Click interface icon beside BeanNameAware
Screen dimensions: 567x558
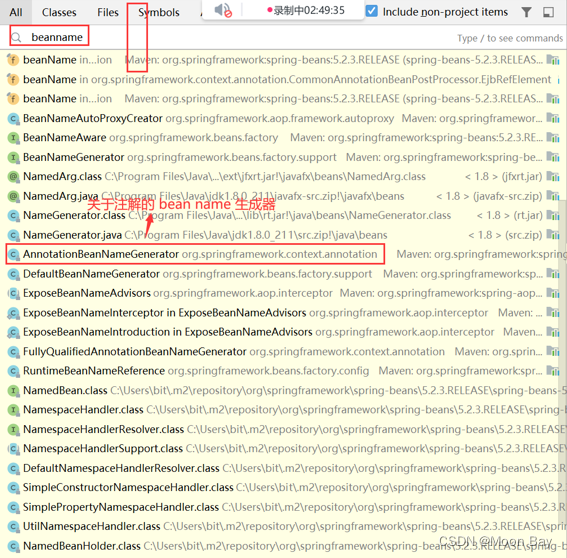13,138
